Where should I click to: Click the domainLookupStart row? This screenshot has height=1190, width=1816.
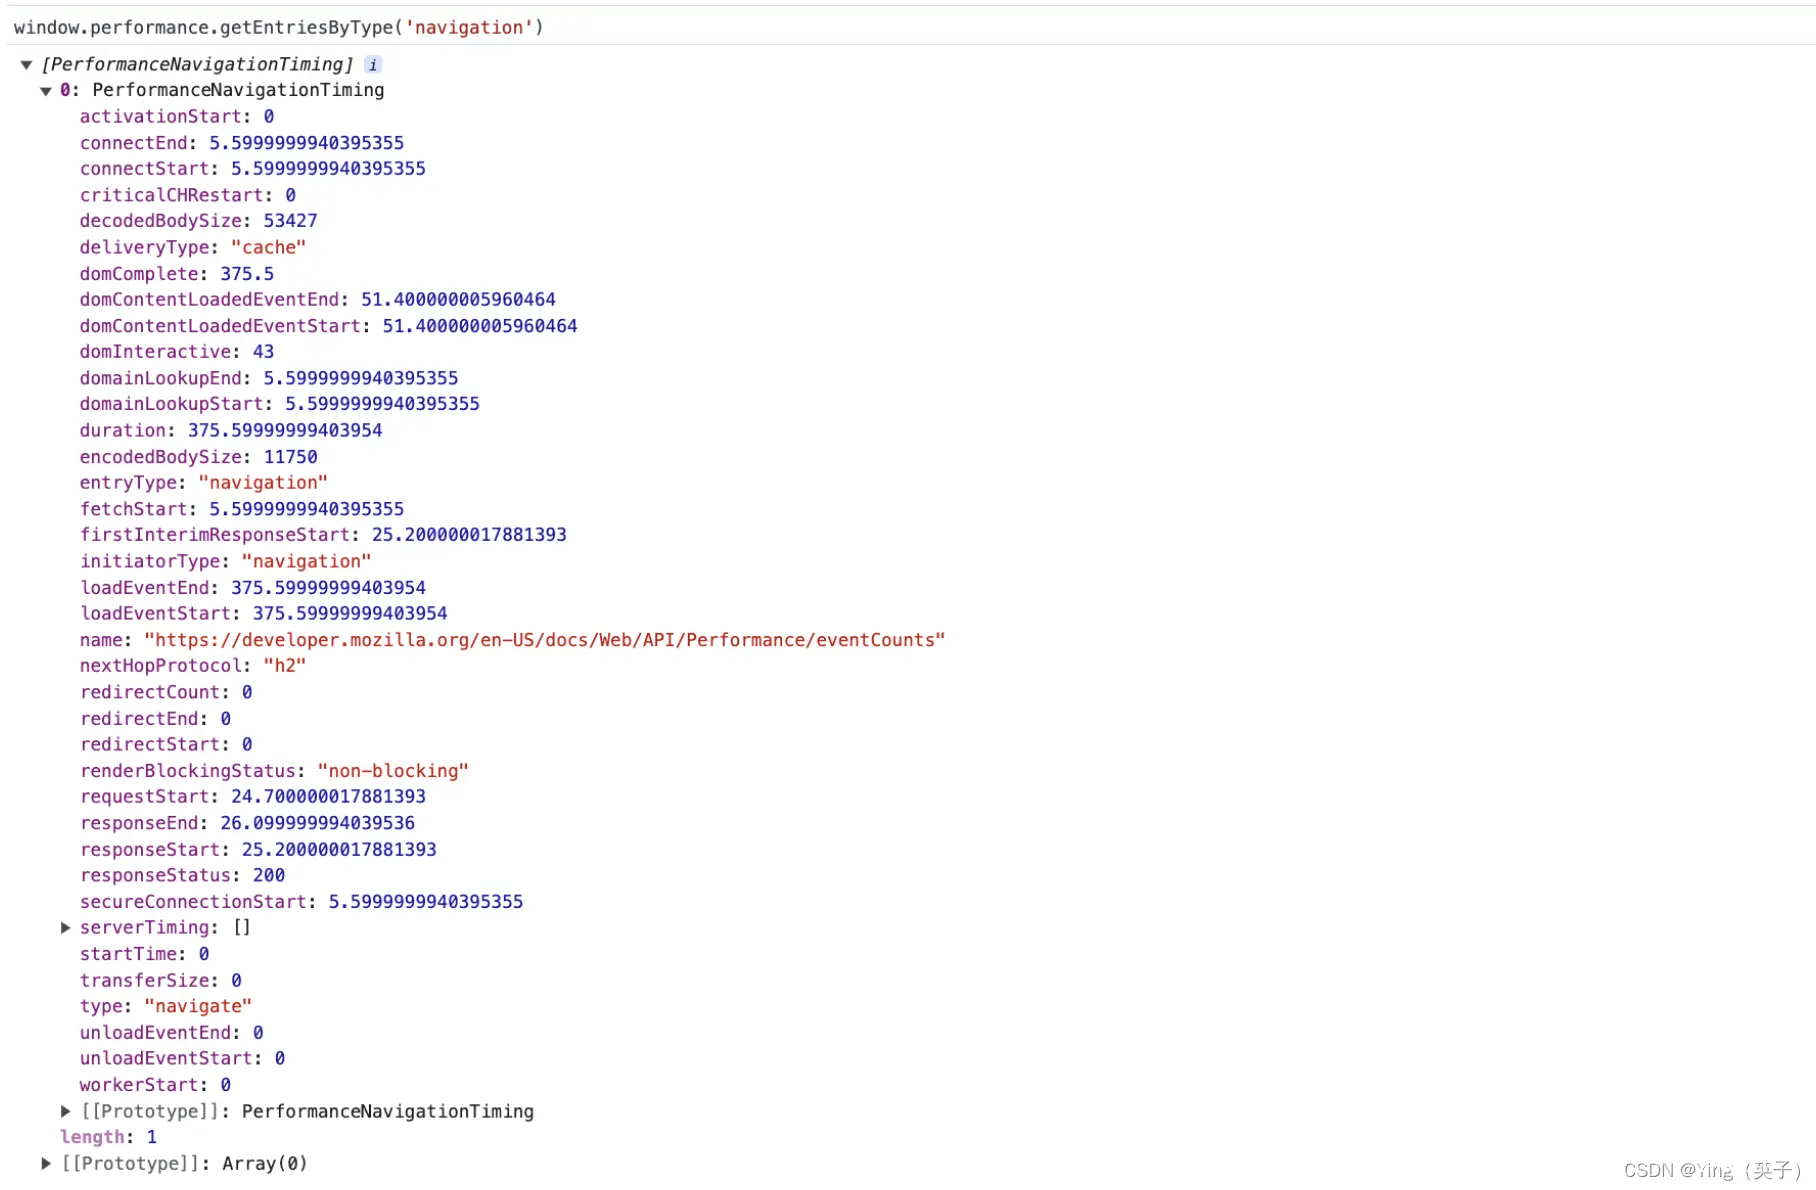pos(280,403)
